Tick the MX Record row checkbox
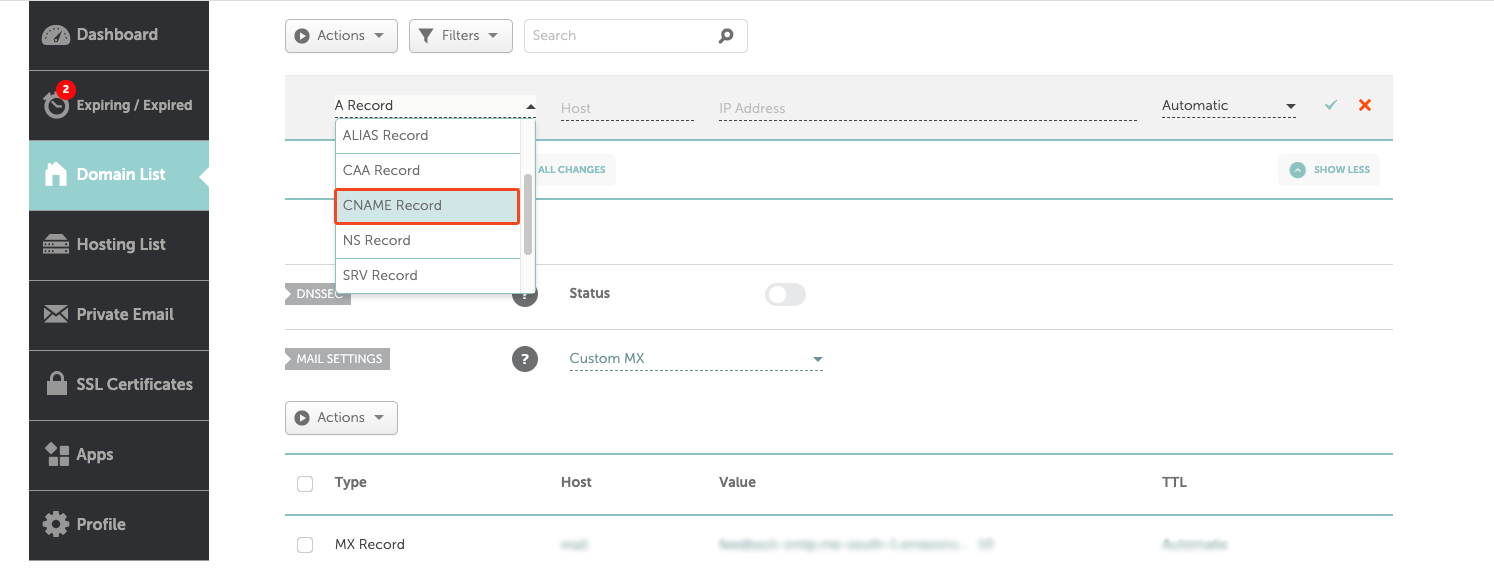The image size is (1494, 573). [305, 545]
